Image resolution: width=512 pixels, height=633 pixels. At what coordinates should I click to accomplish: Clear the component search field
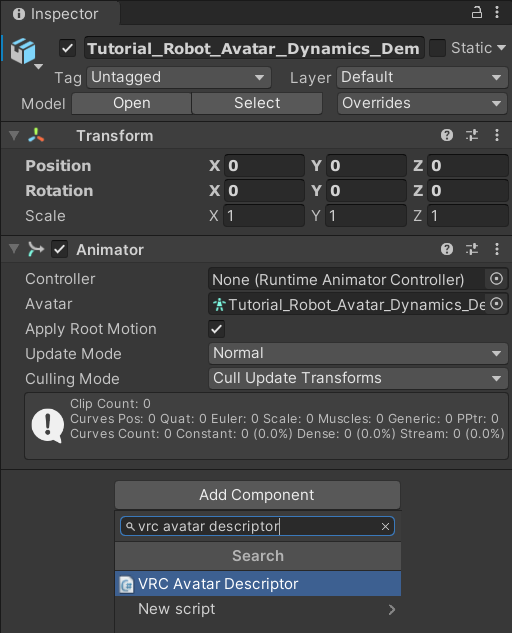pos(385,526)
